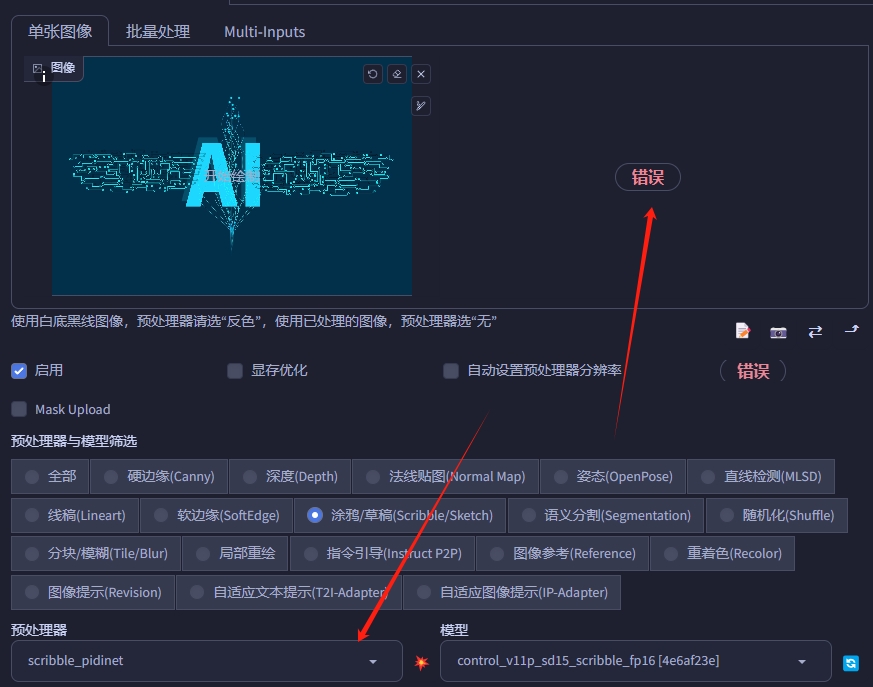
Task: Click the eraser icon on the image canvas
Action: click(396, 73)
